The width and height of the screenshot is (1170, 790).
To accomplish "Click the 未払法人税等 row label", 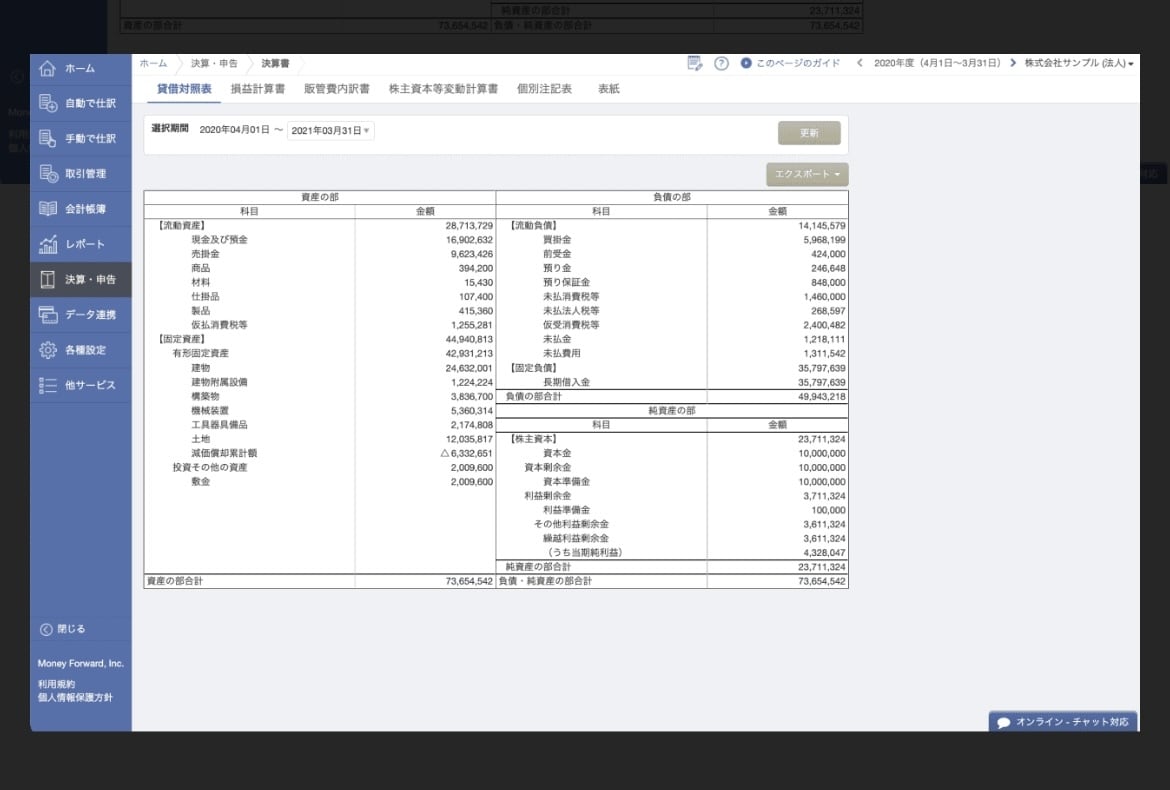I will pyautogui.click(x=571, y=311).
